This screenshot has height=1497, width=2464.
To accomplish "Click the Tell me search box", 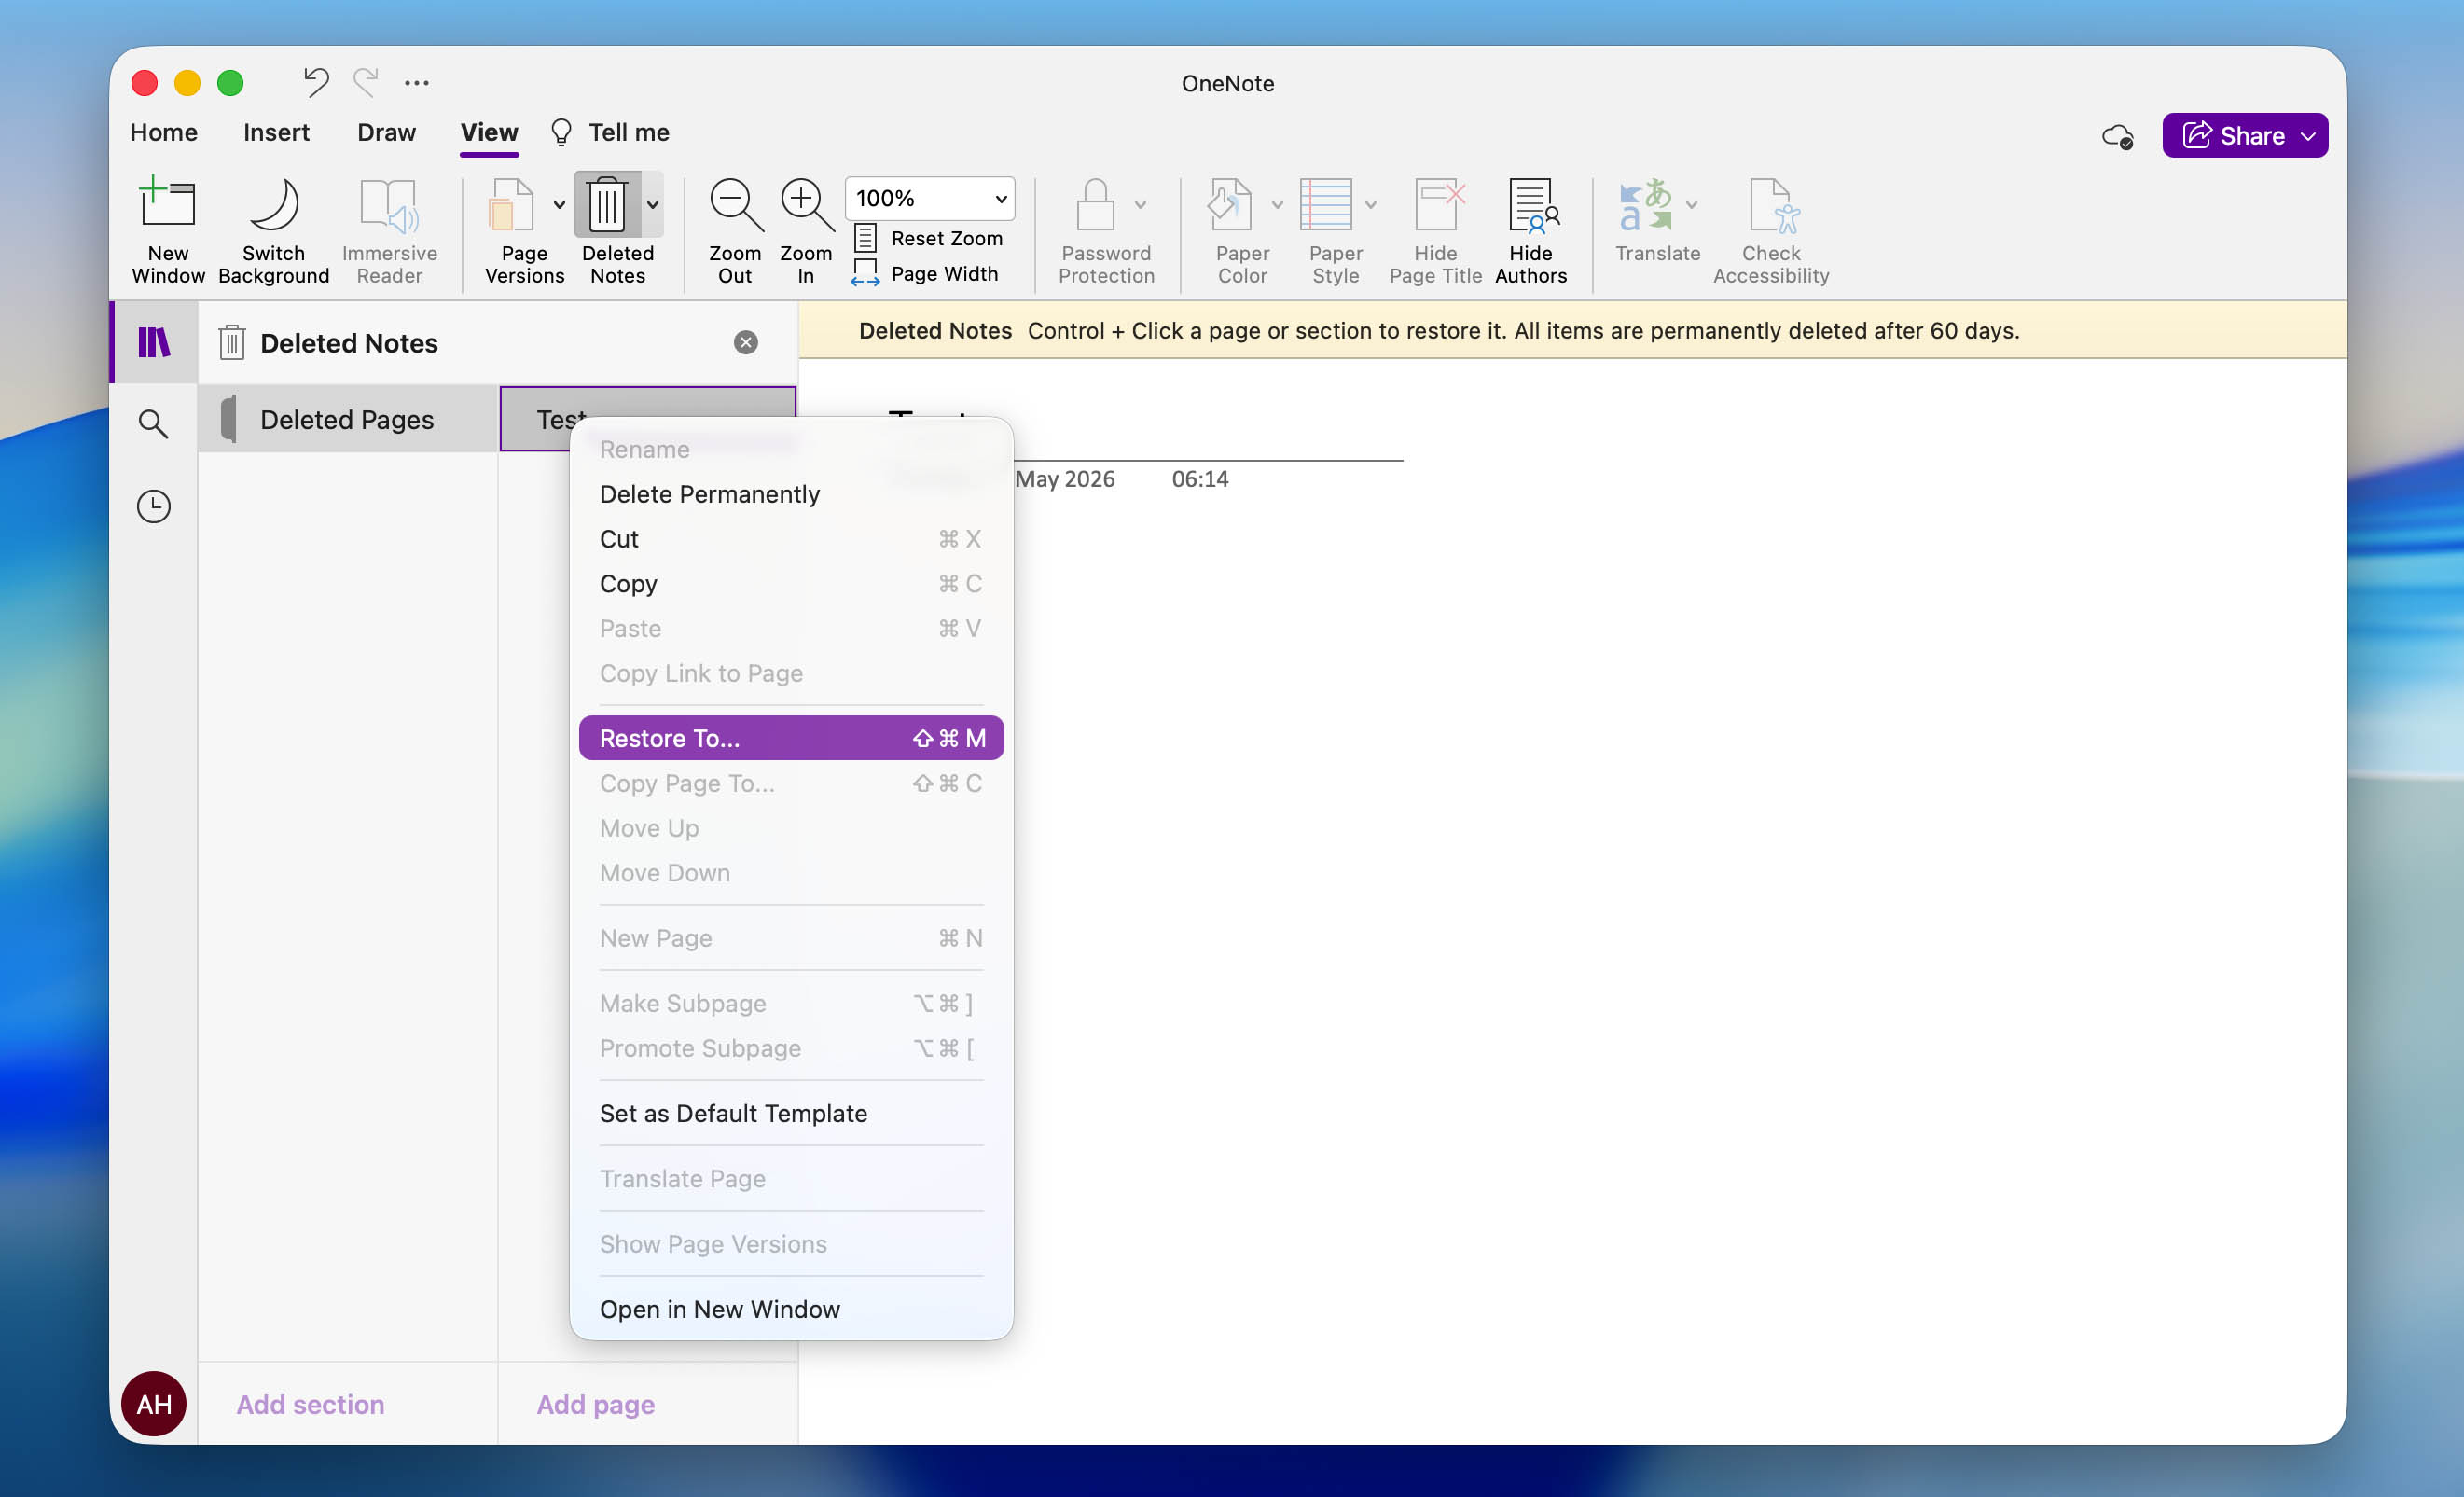I will pyautogui.click(x=610, y=132).
